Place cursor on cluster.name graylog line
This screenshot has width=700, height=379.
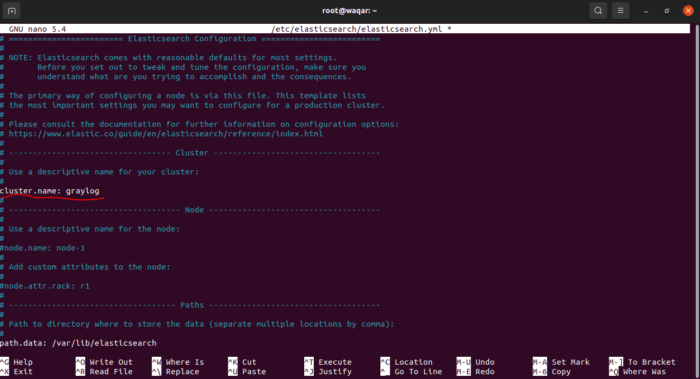click(x=50, y=191)
